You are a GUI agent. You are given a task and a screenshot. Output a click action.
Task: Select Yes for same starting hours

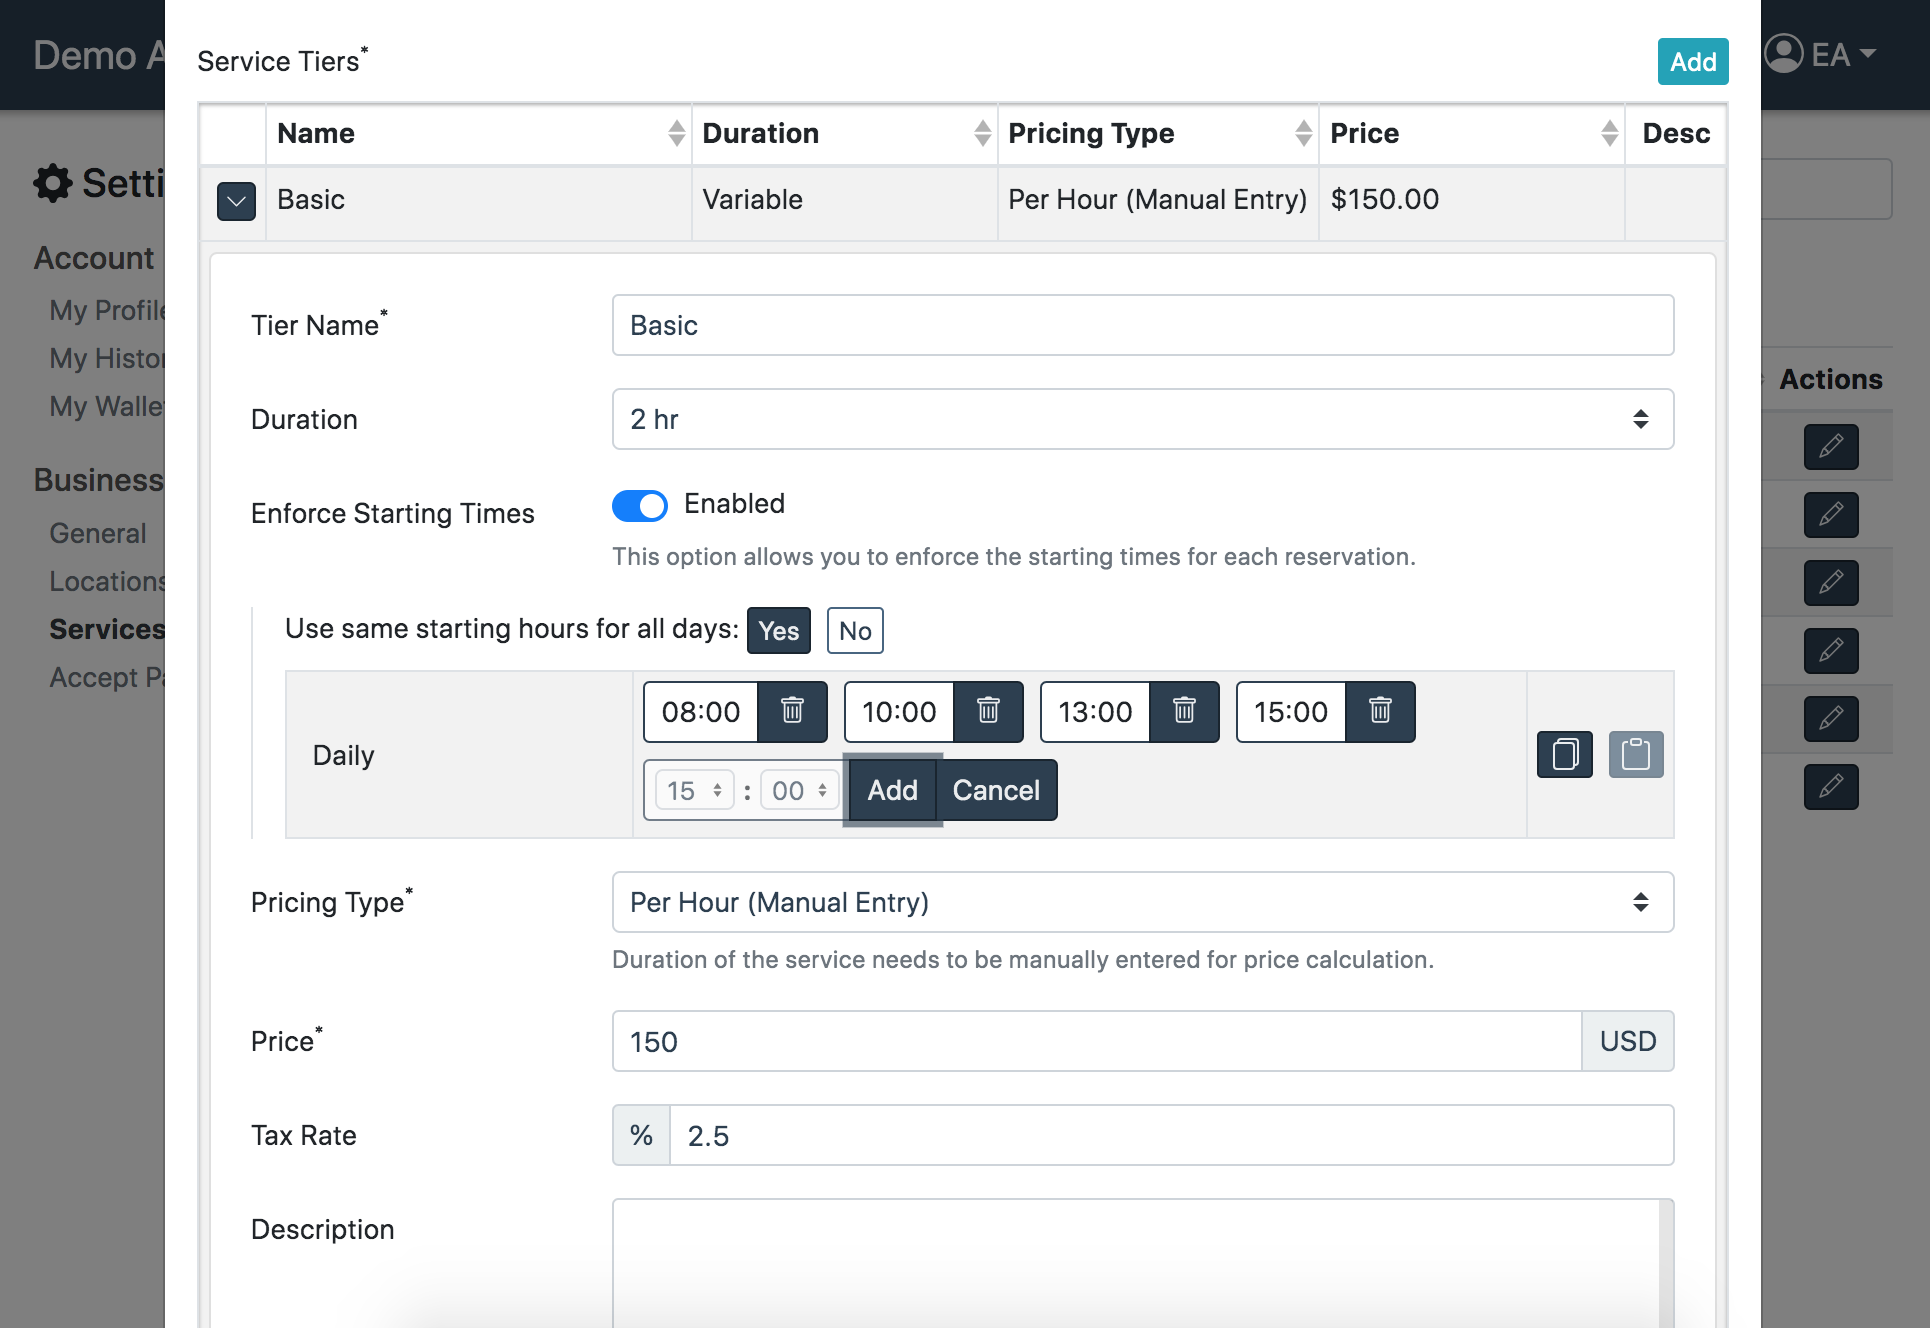pyautogui.click(x=778, y=631)
